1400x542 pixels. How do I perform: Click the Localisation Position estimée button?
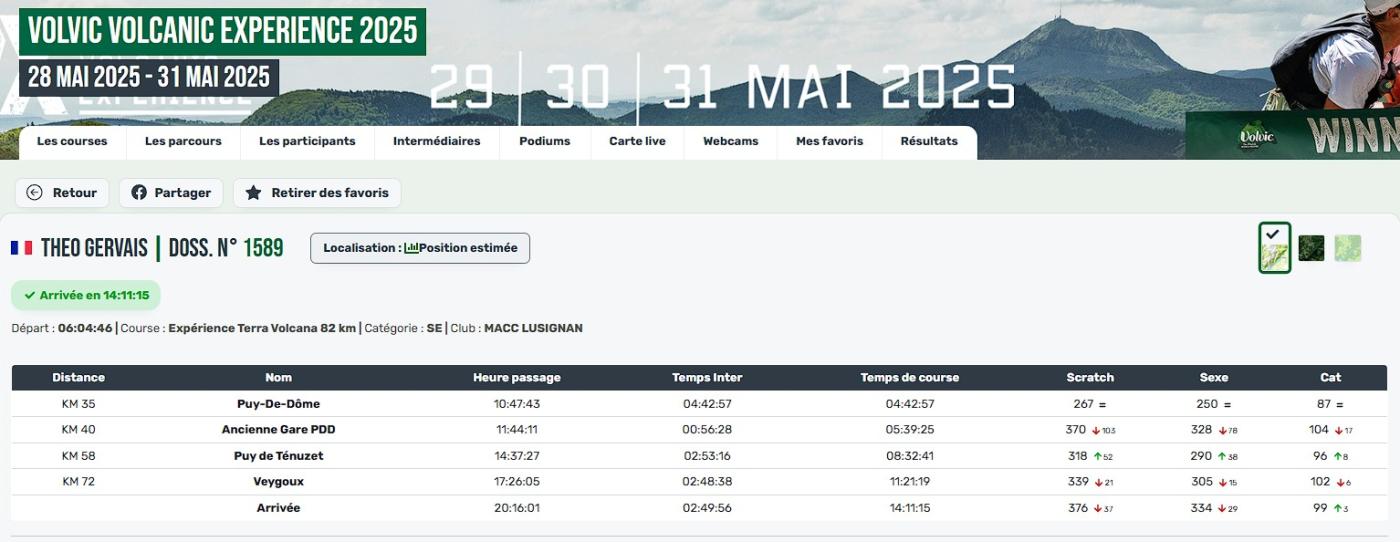tap(420, 248)
